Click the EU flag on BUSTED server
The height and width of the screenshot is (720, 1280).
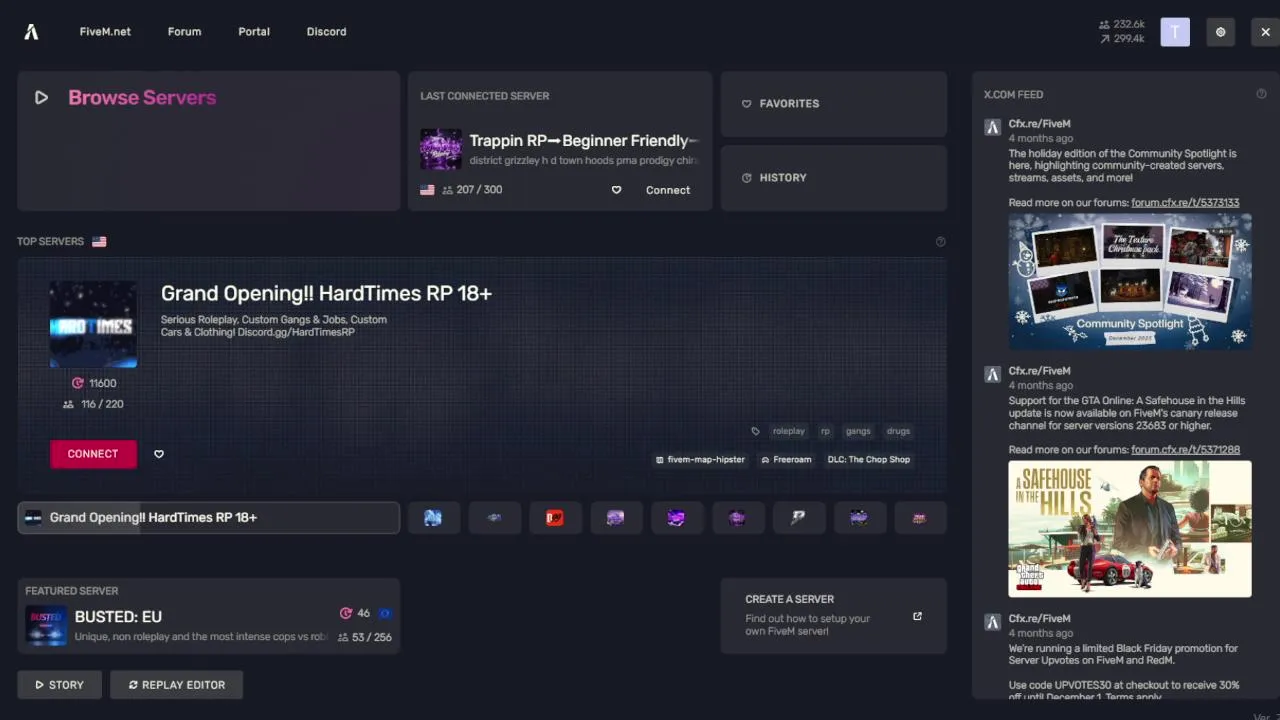[384, 613]
